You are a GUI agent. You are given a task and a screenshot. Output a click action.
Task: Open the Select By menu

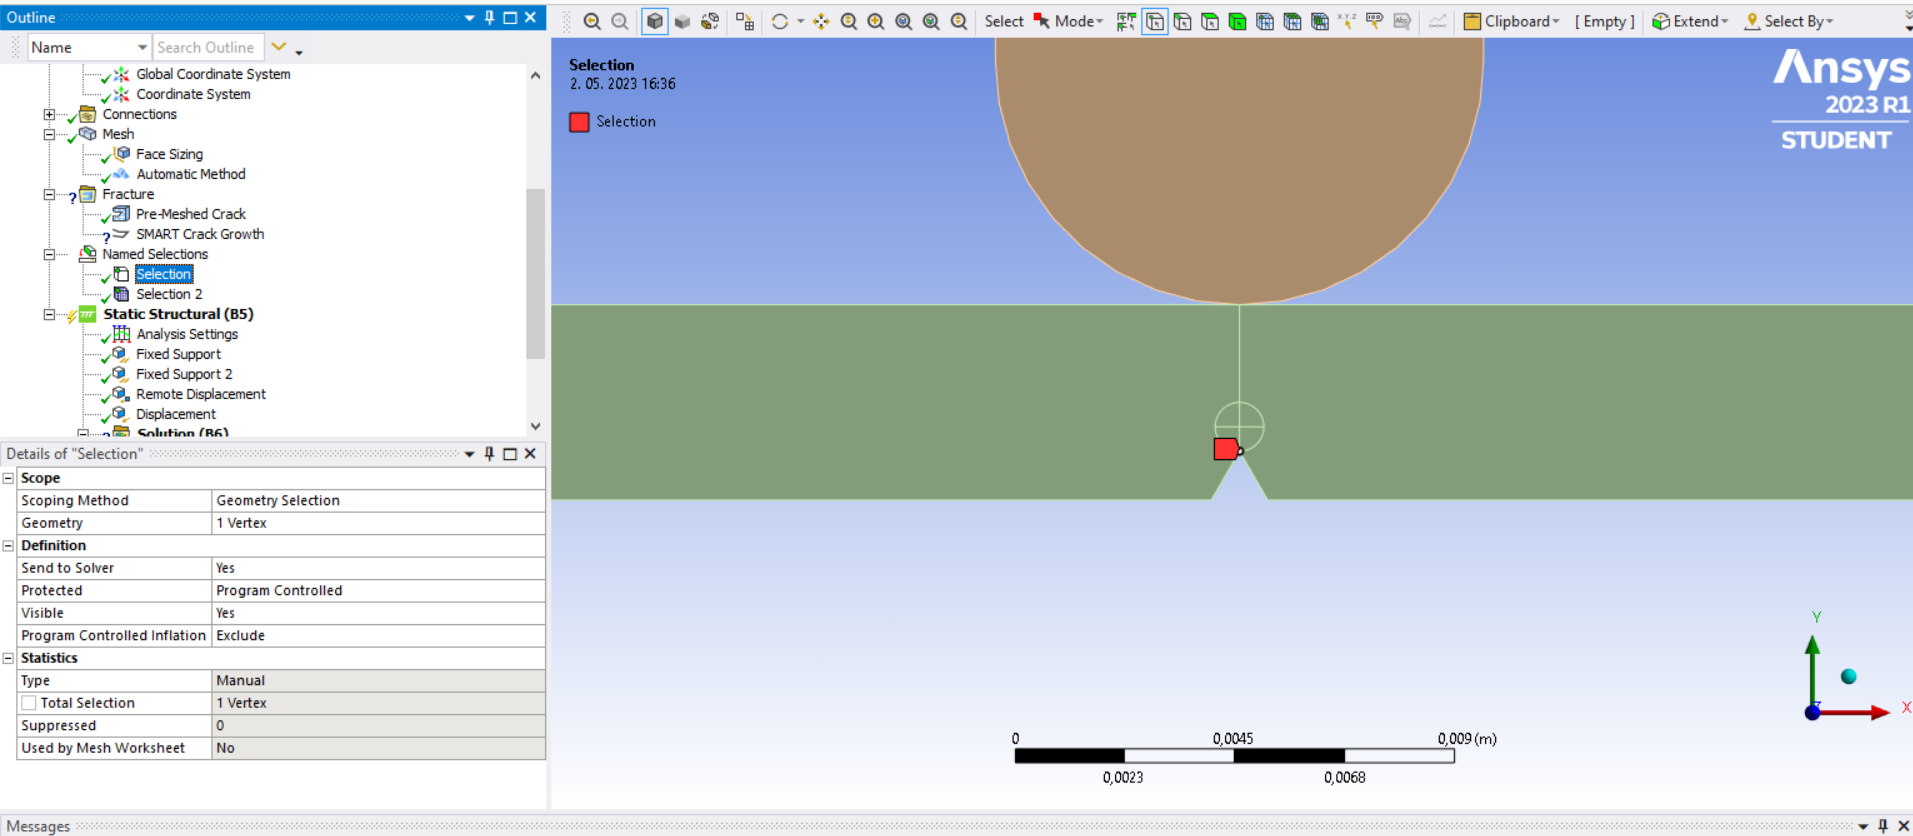tap(1789, 21)
